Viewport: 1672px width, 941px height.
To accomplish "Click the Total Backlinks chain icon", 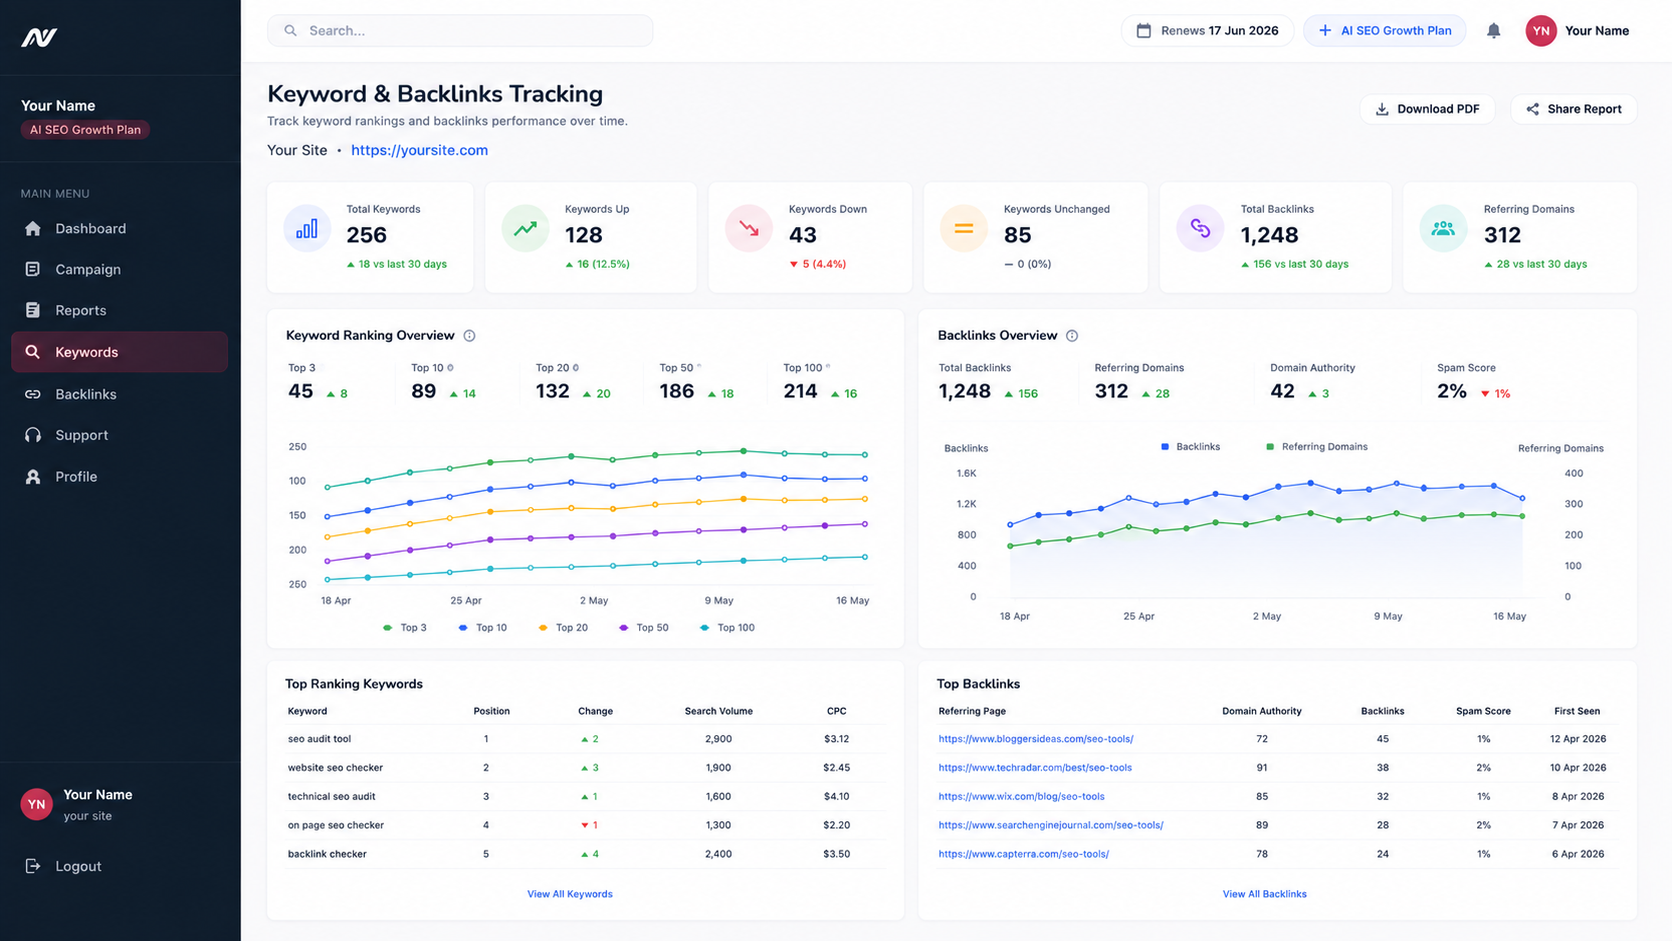I will click(1200, 228).
